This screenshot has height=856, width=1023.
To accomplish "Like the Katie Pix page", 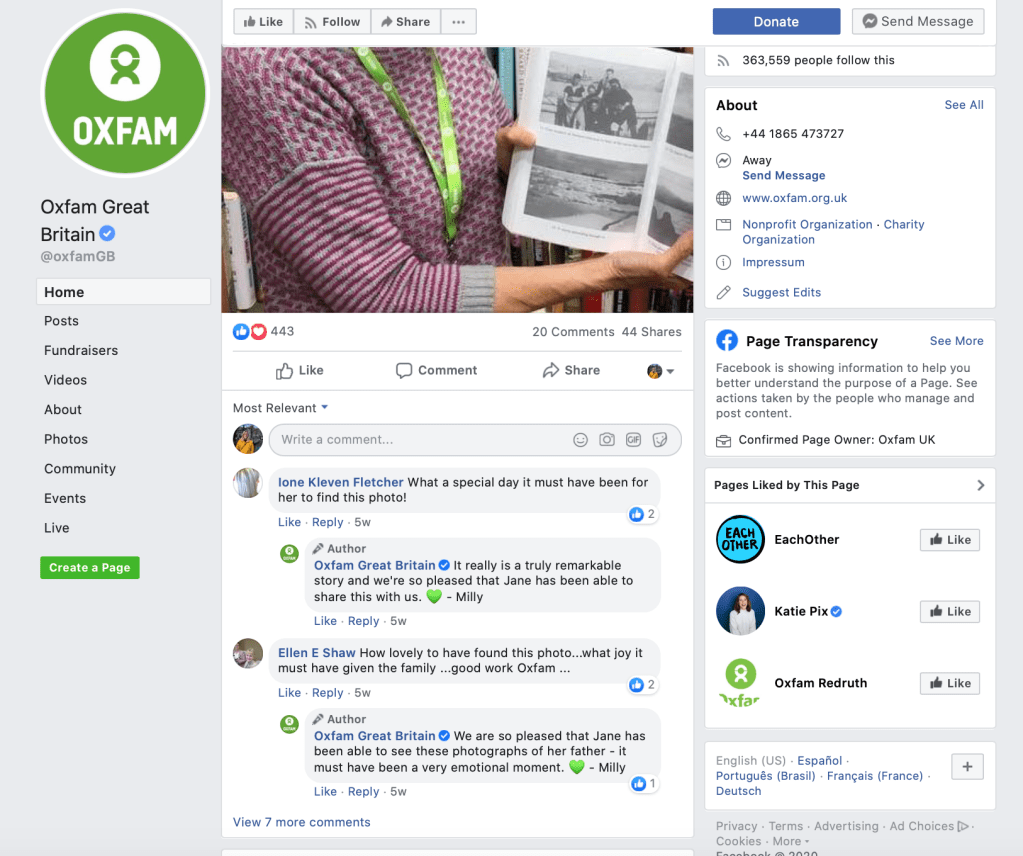I will click(949, 612).
